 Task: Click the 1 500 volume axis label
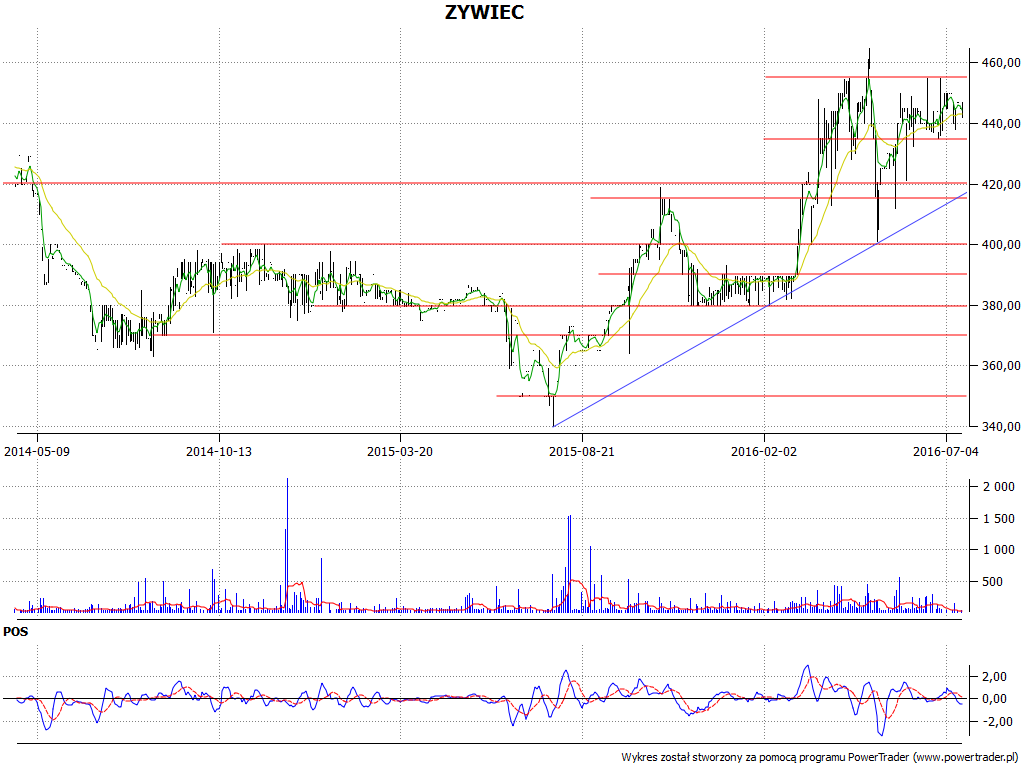(999, 519)
